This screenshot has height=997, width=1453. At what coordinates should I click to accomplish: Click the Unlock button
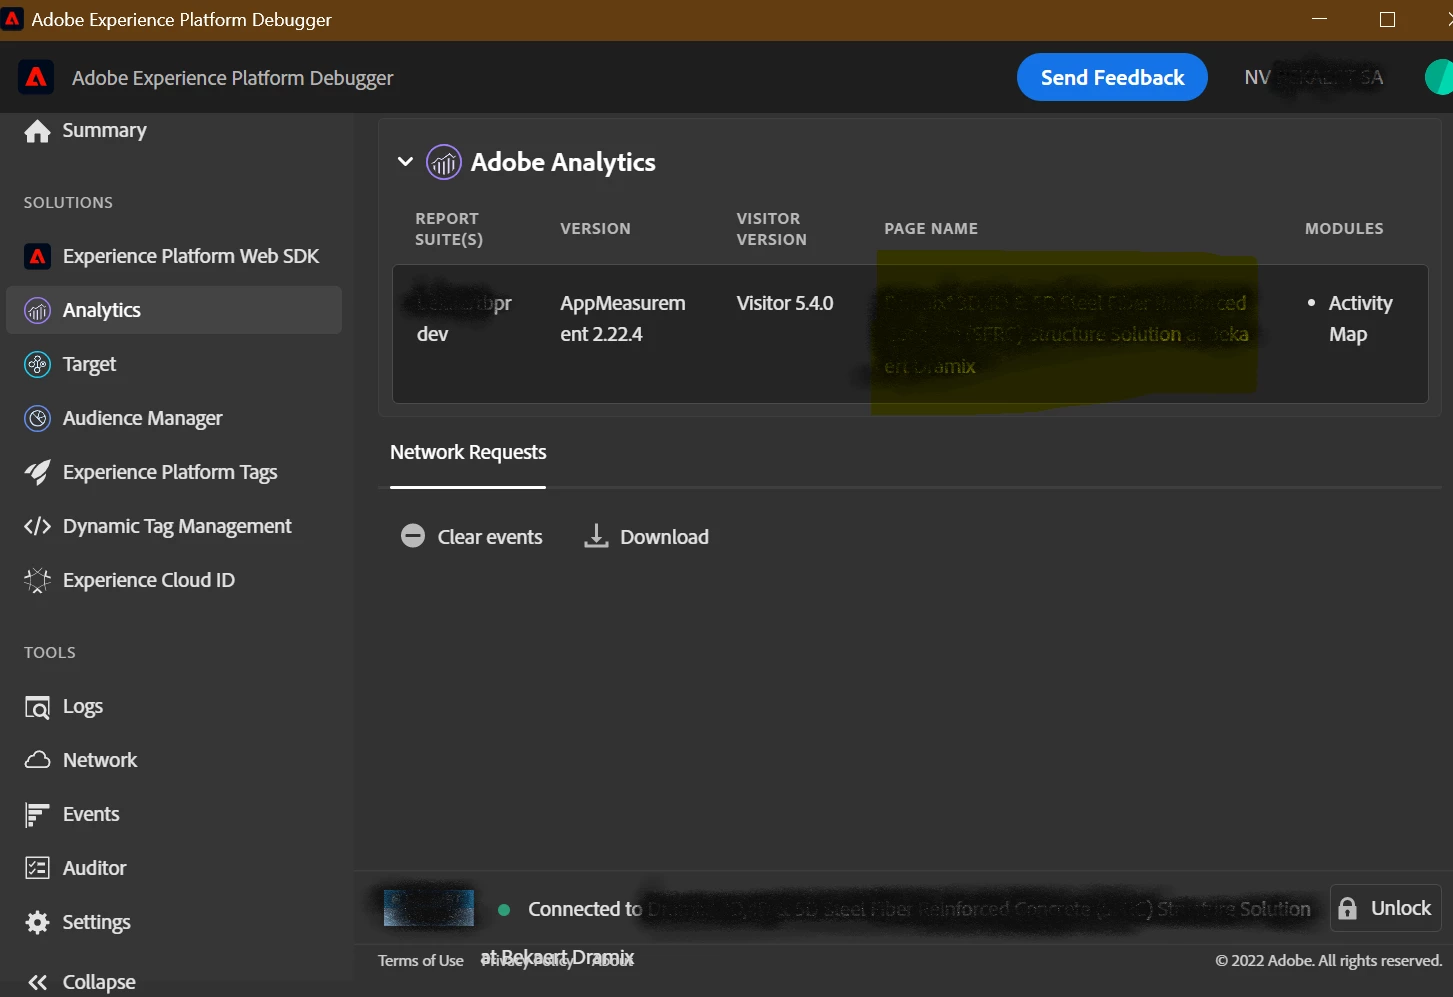tap(1385, 908)
